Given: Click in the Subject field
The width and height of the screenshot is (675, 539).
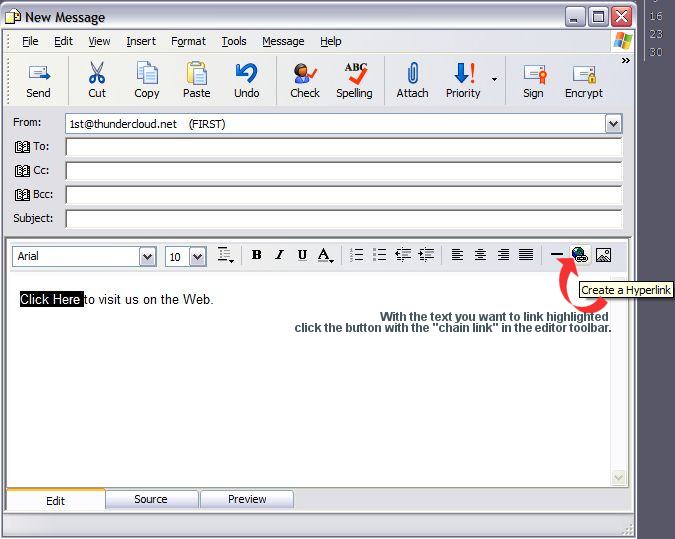Looking at the screenshot, I should coord(344,219).
